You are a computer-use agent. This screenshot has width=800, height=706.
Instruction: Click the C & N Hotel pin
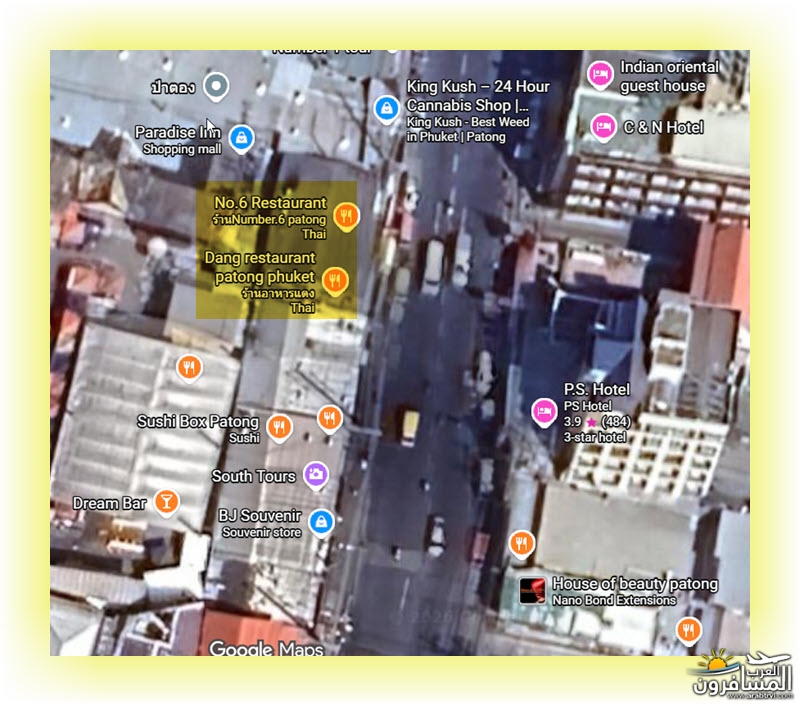(x=602, y=127)
